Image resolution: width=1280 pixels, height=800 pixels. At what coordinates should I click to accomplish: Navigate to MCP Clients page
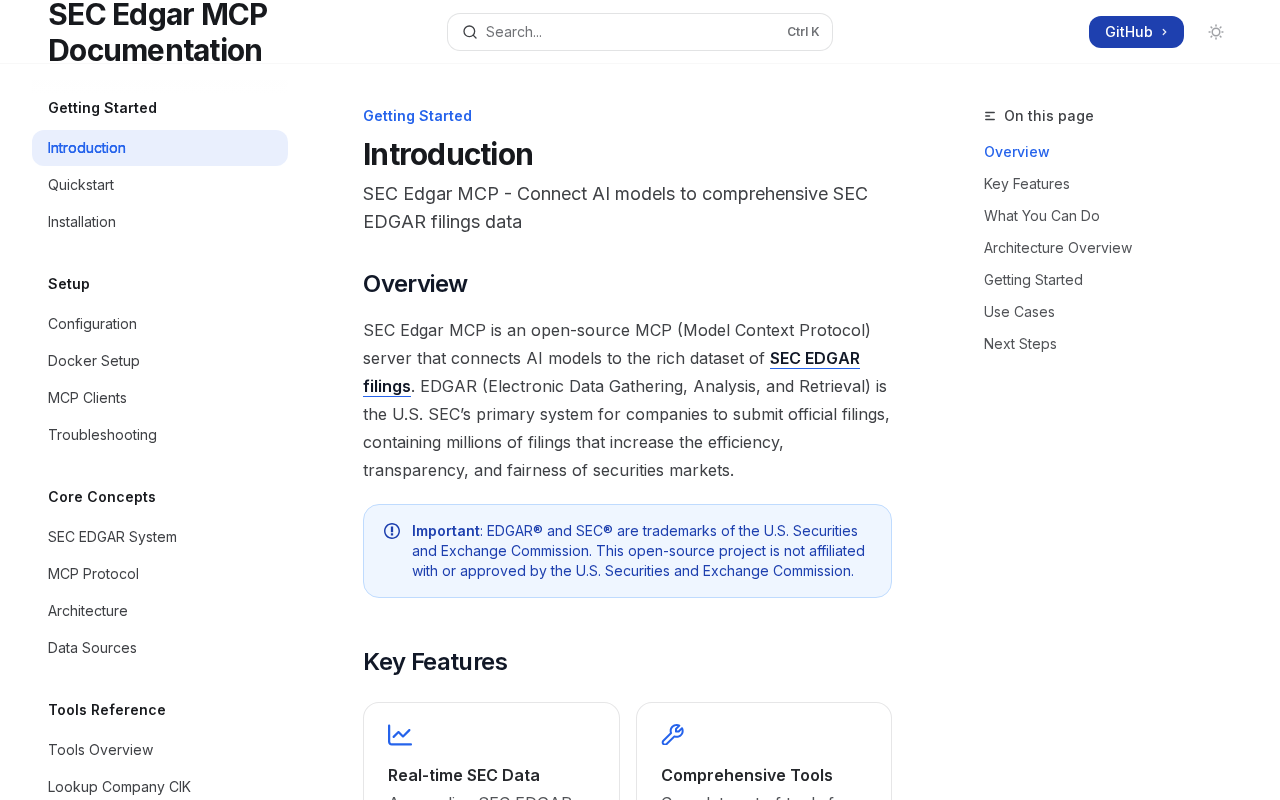[87, 398]
